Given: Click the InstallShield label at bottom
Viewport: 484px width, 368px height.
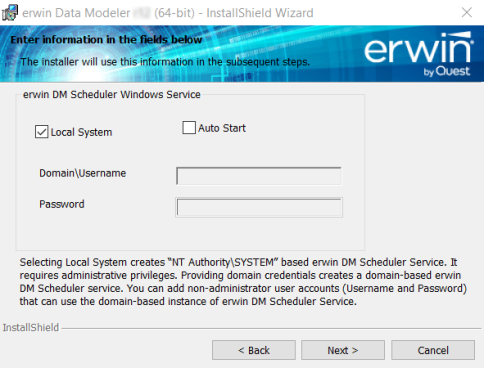Looking at the screenshot, I should click(x=31, y=328).
